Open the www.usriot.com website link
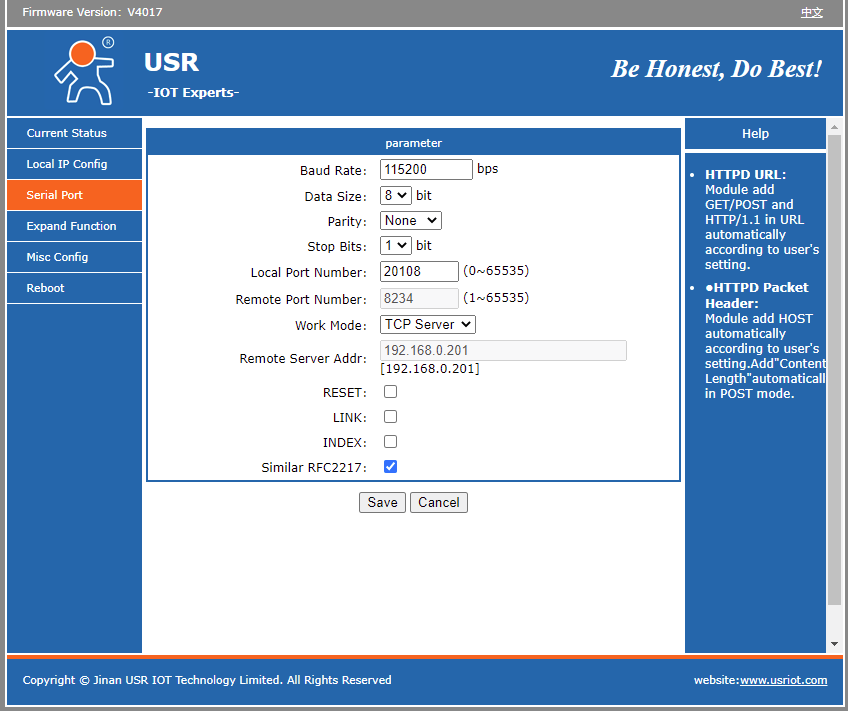 tap(784, 680)
